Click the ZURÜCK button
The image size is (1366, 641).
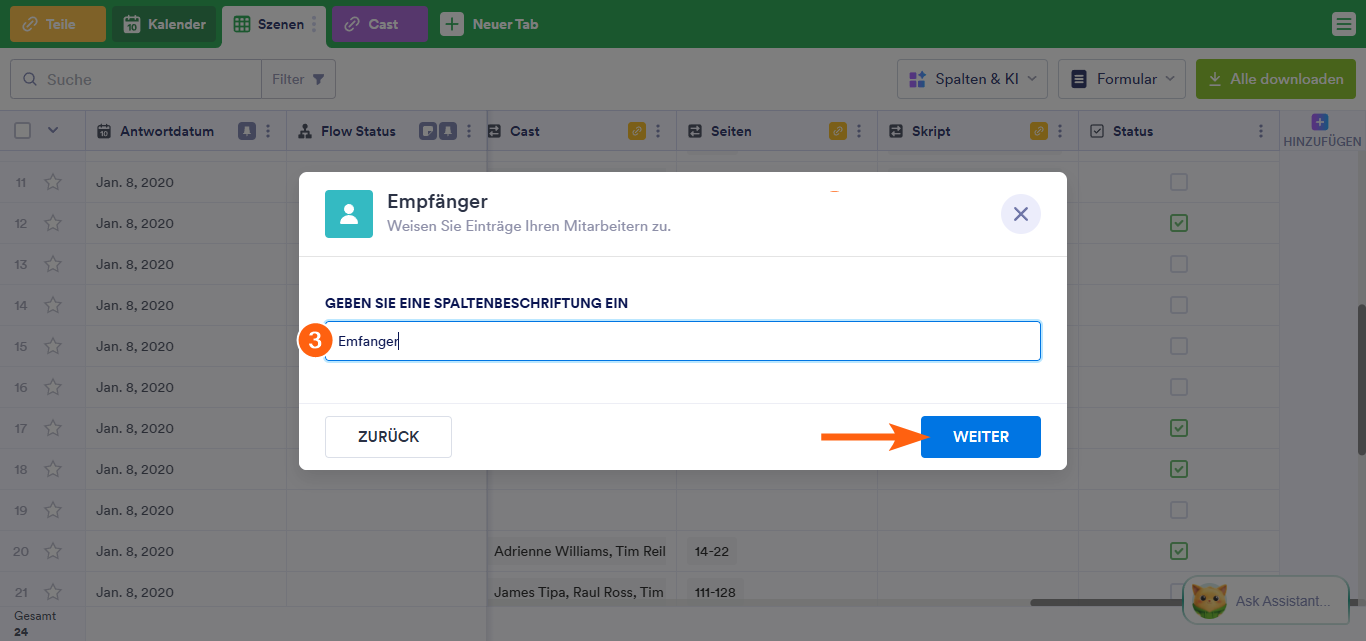[388, 437]
